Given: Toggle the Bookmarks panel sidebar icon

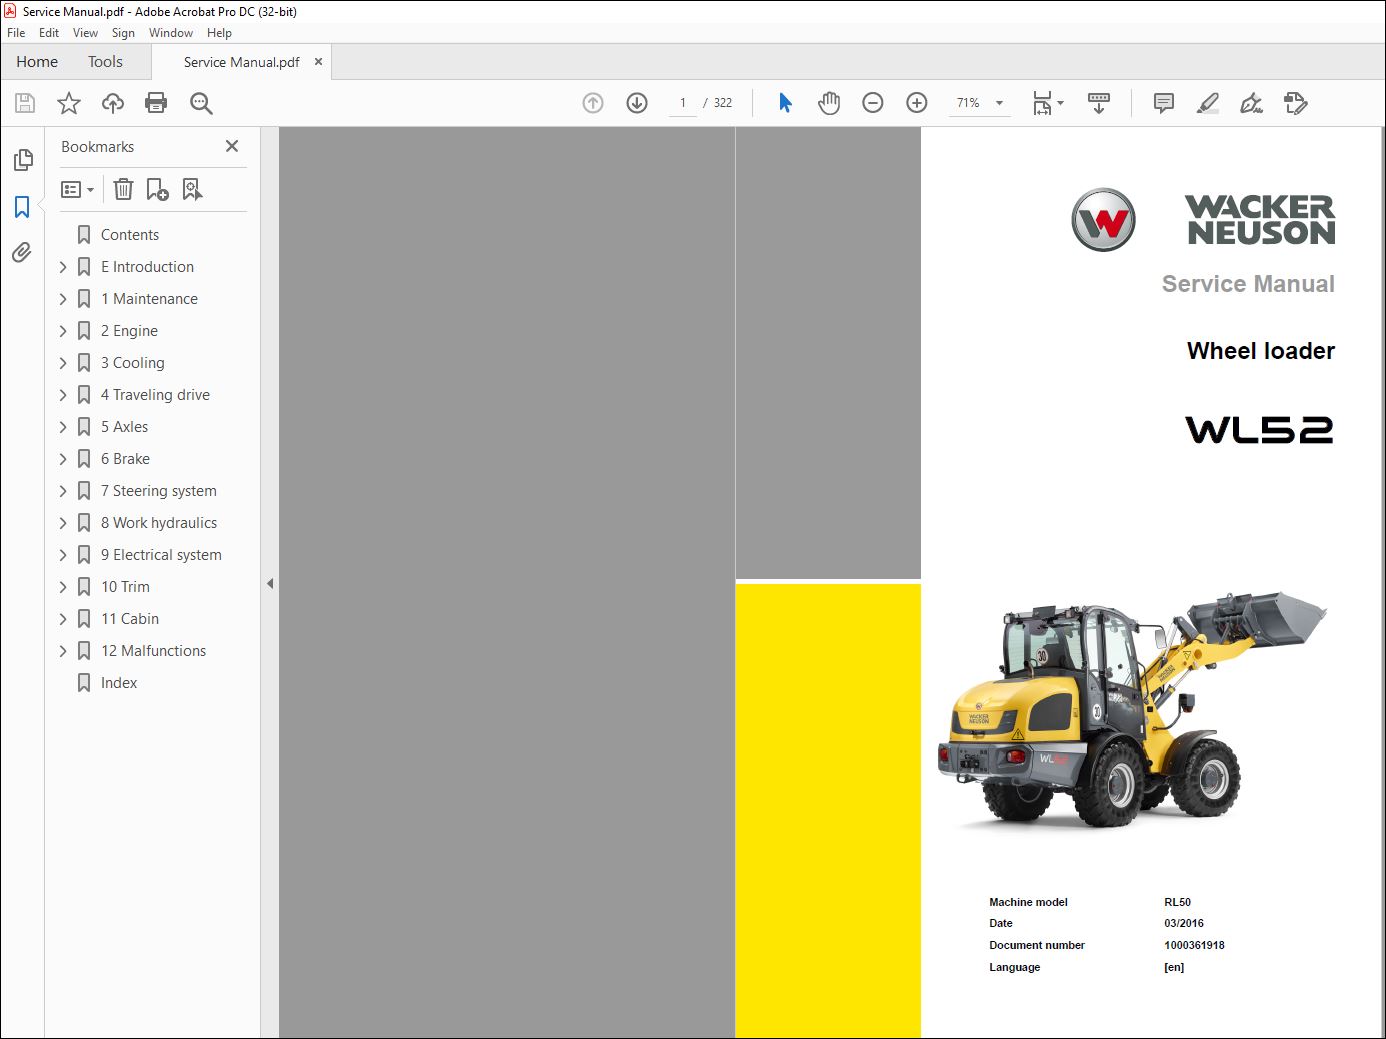Looking at the screenshot, I should (22, 207).
